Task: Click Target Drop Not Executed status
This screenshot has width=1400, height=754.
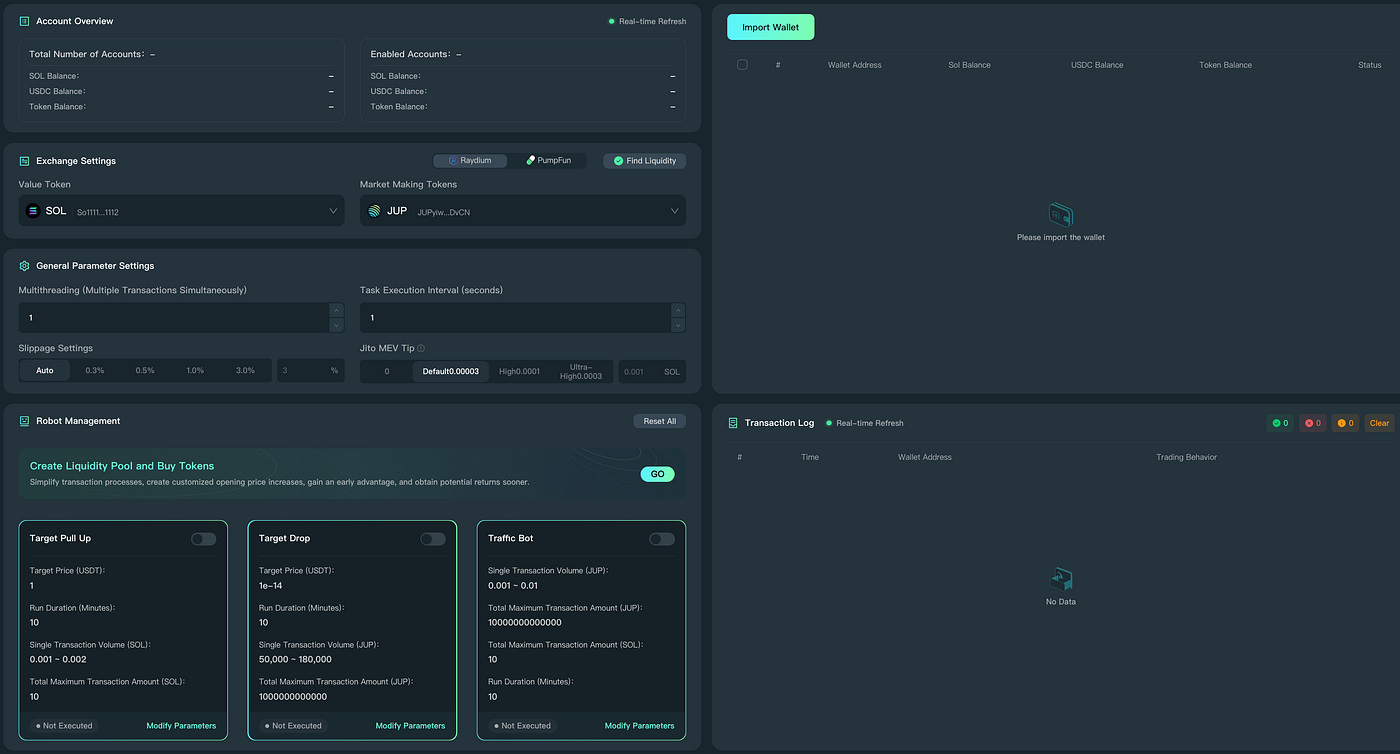Action: (x=294, y=726)
